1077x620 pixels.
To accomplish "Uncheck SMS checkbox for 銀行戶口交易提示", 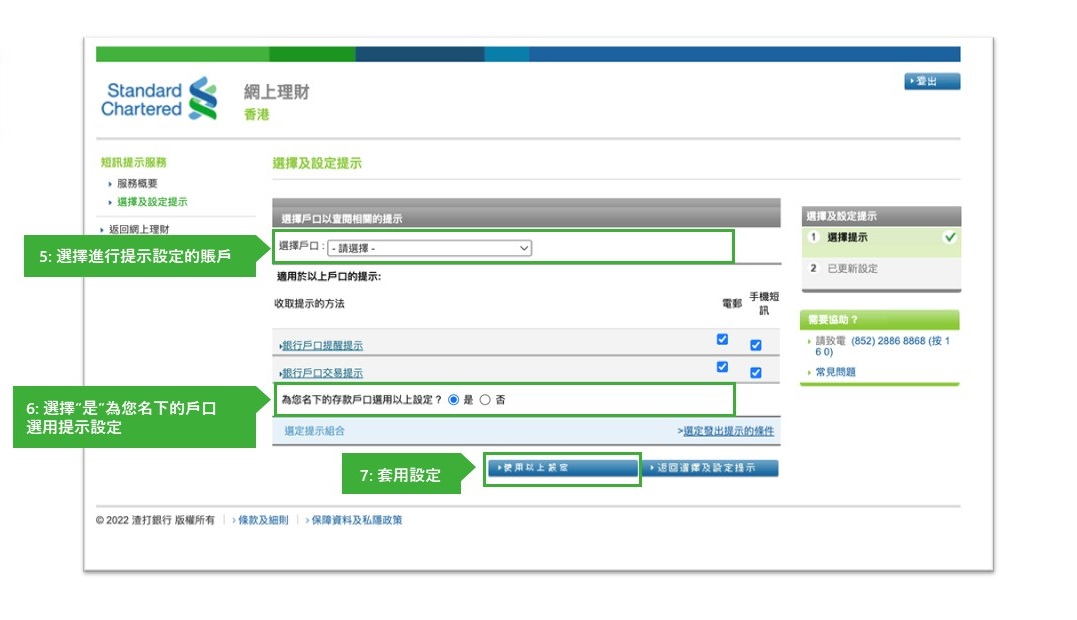I will click(755, 373).
